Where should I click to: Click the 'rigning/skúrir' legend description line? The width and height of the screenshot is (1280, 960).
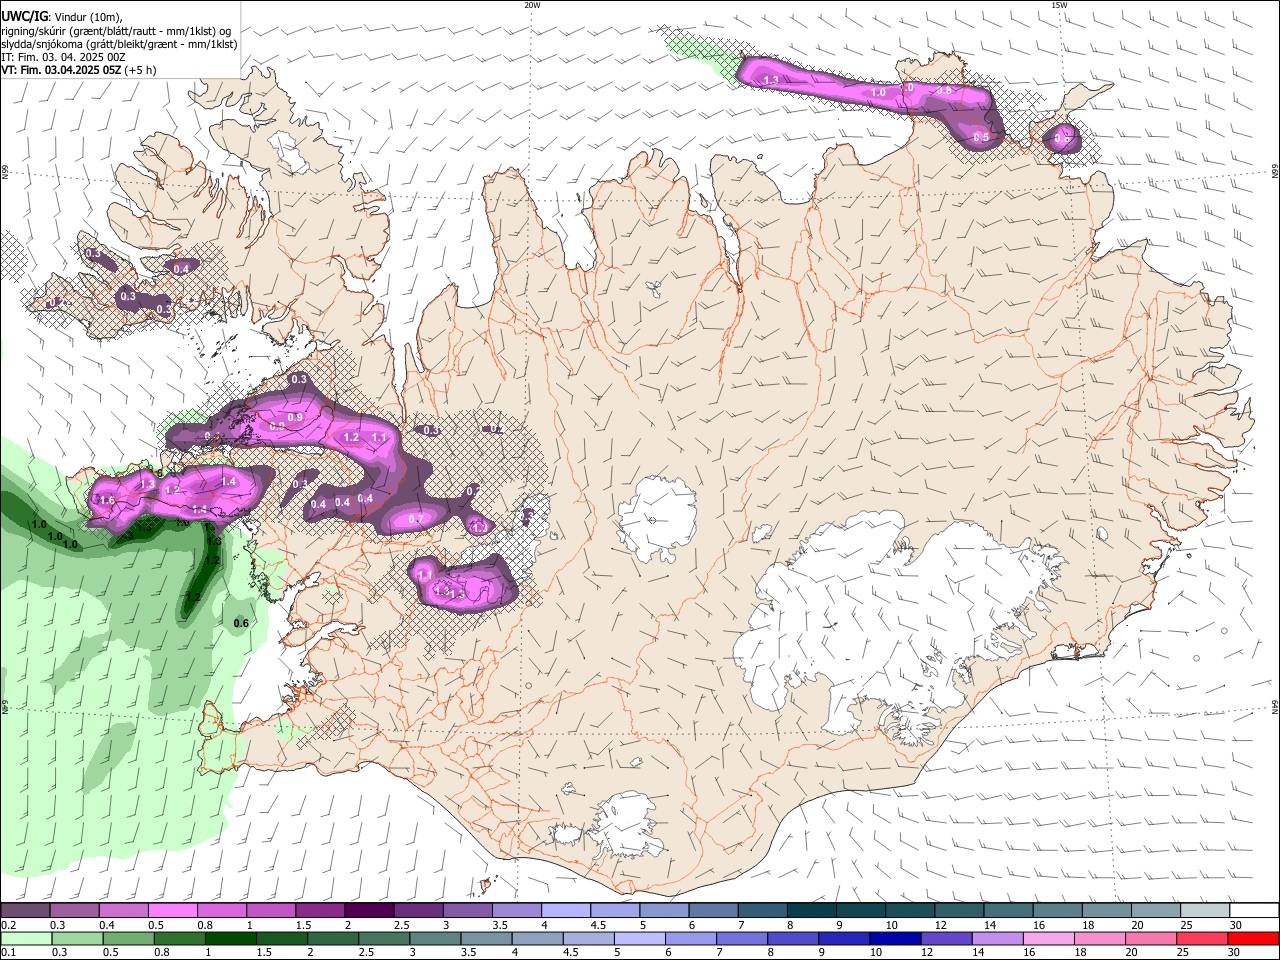tap(116, 31)
